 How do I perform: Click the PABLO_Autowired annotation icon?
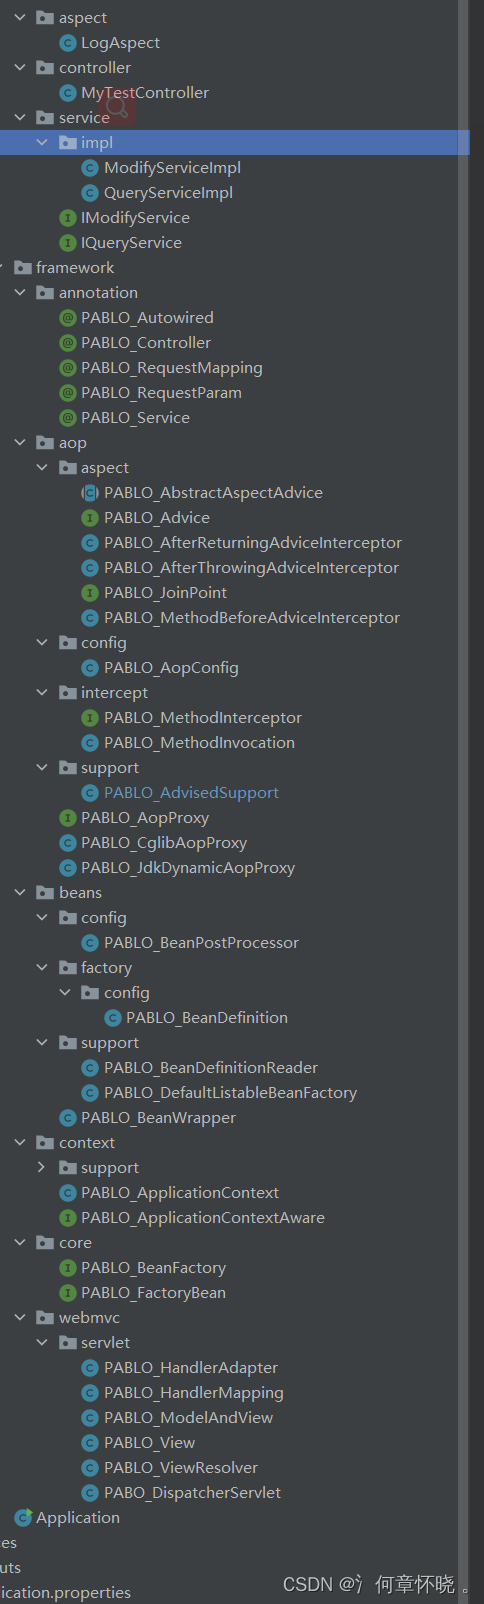[x=68, y=318]
